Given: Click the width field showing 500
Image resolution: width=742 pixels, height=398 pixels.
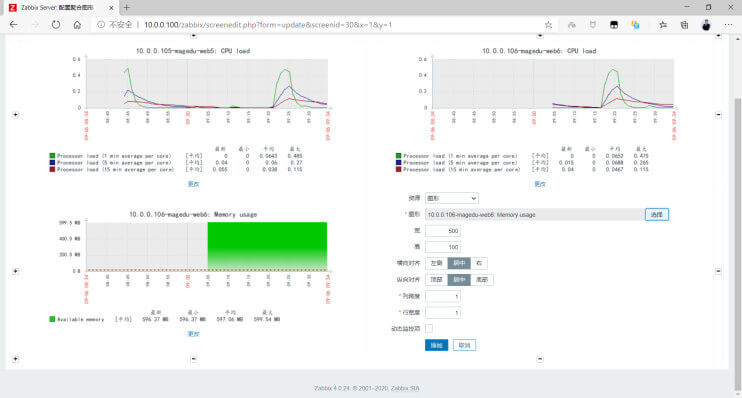Looking at the screenshot, I should pos(443,231).
